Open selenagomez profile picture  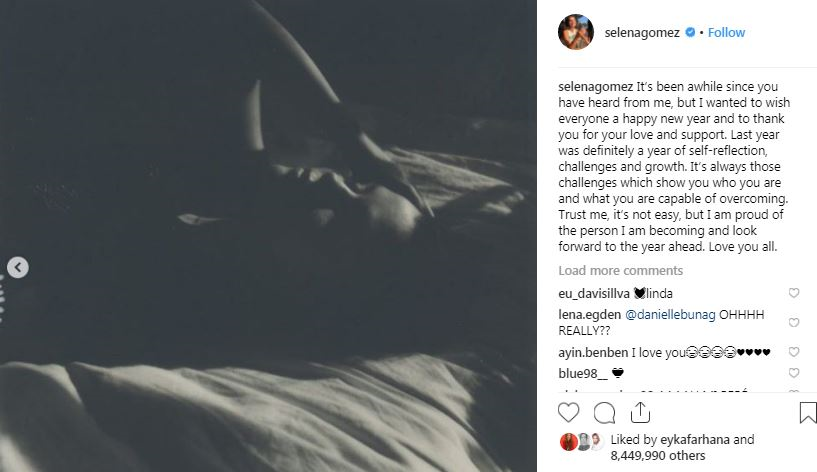(x=576, y=32)
